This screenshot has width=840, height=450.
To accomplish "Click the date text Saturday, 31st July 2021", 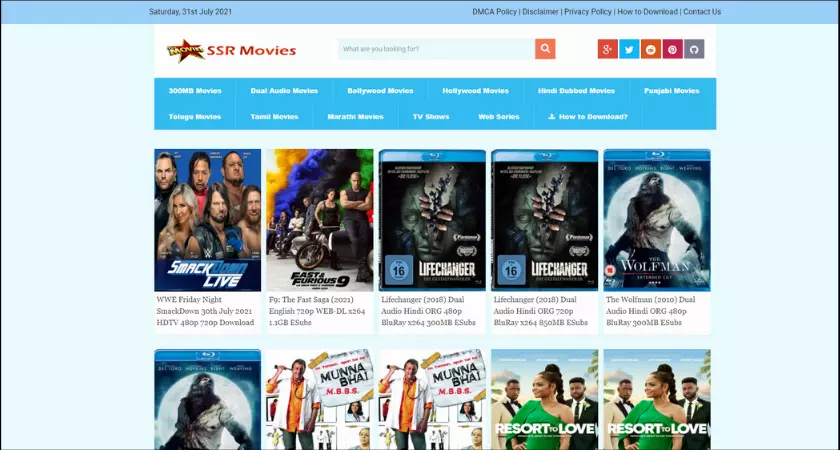I will coord(191,11).
